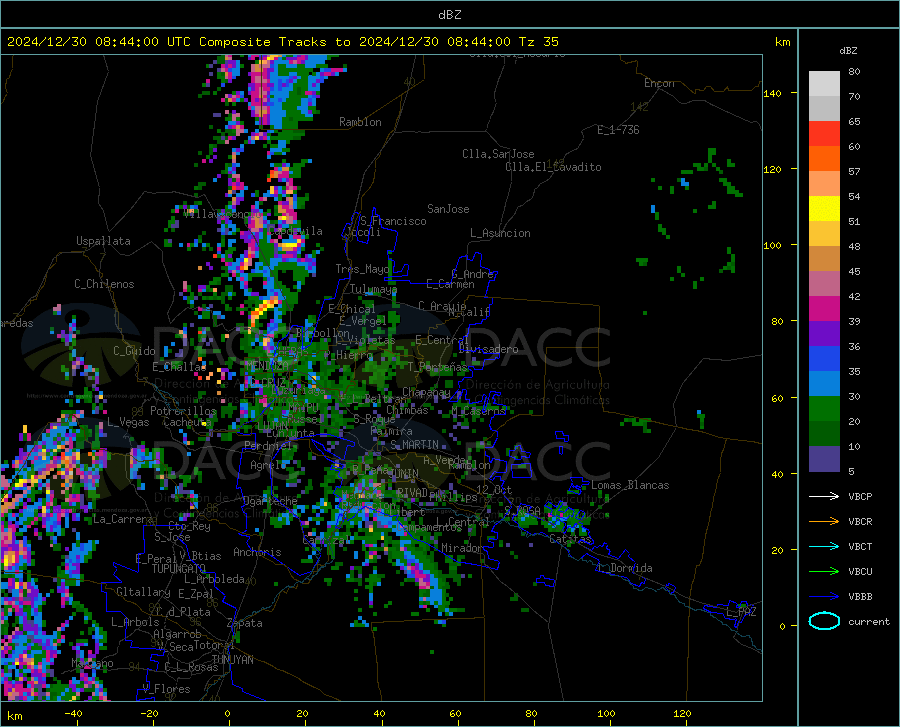This screenshot has height=727, width=900.
Task: Click the 'Gltallary' map label
Action: 143,592
